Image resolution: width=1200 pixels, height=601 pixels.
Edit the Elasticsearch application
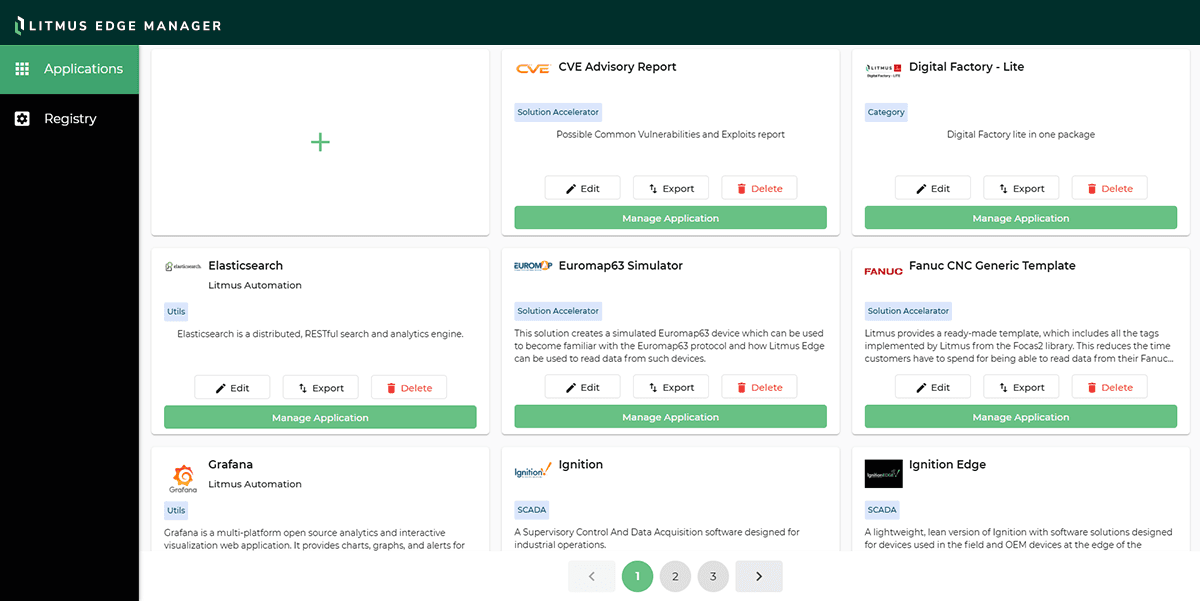point(232,387)
